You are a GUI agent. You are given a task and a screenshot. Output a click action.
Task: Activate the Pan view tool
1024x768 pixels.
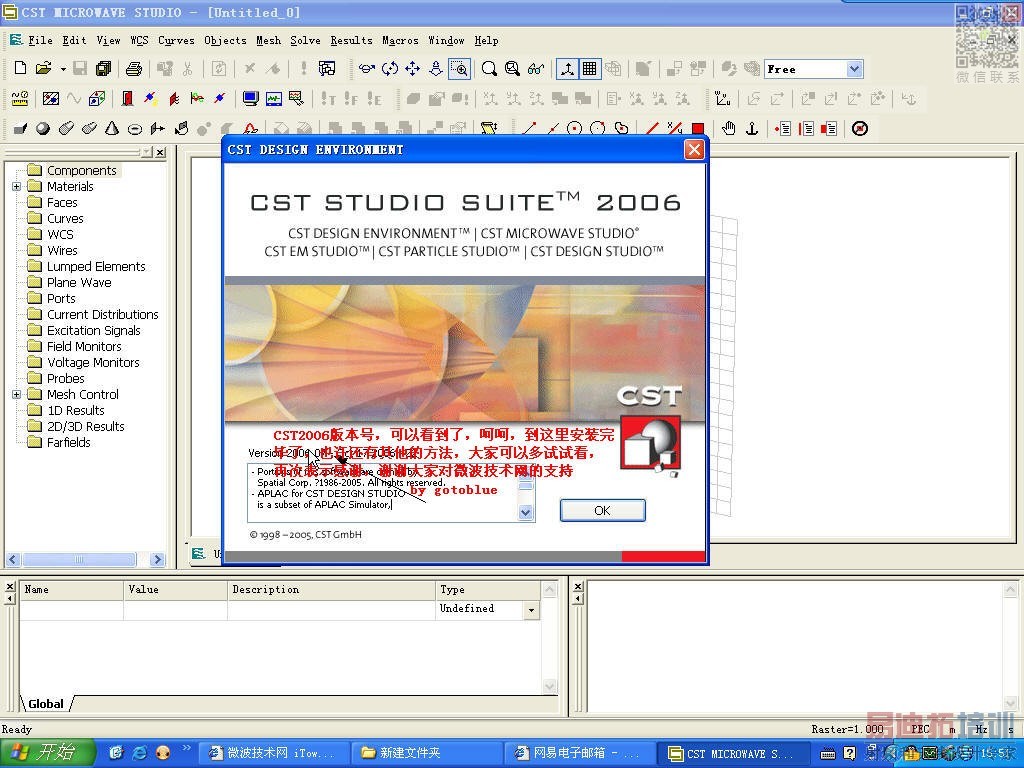click(412, 69)
